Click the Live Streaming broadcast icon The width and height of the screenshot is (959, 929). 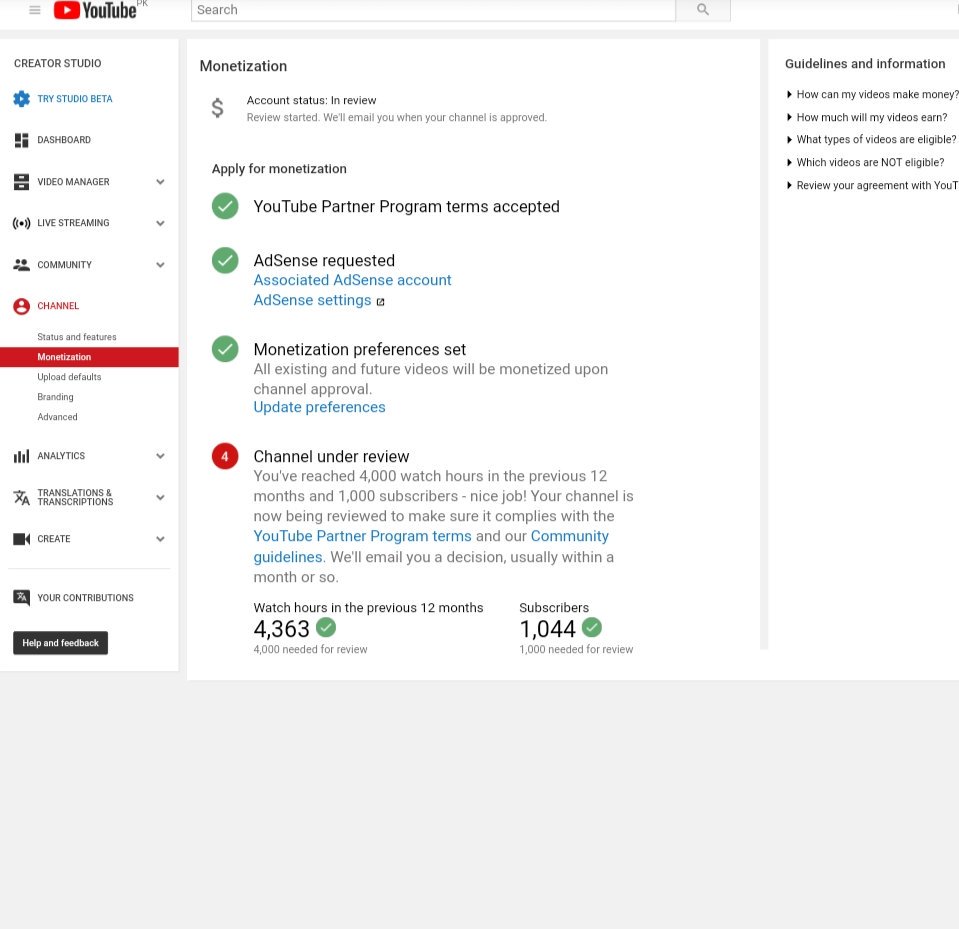21,223
